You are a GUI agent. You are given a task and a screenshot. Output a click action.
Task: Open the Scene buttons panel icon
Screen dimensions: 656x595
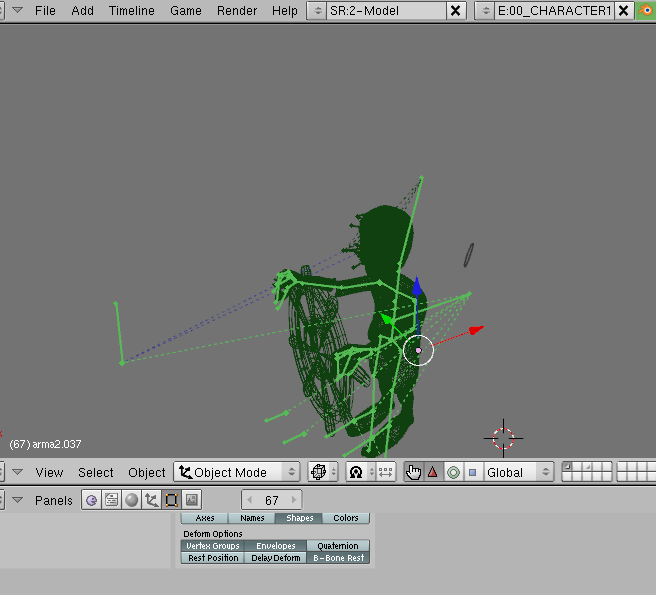[192, 500]
